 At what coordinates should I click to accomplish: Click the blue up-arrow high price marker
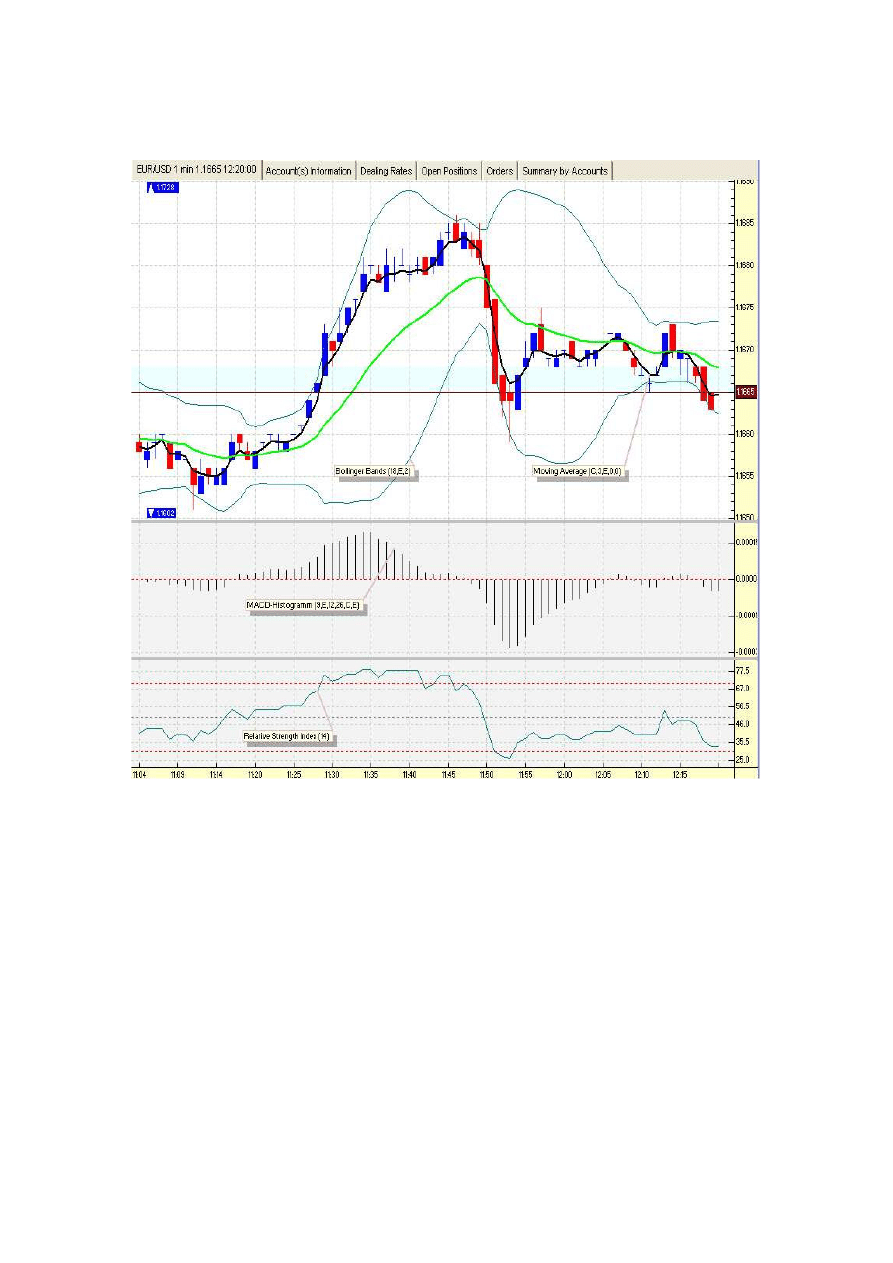click(x=161, y=187)
